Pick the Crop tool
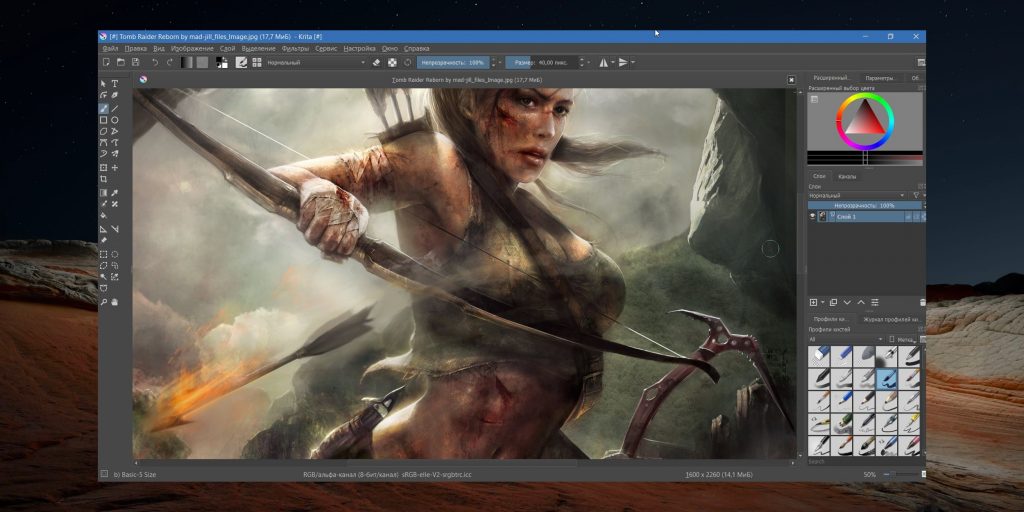 [x=104, y=180]
